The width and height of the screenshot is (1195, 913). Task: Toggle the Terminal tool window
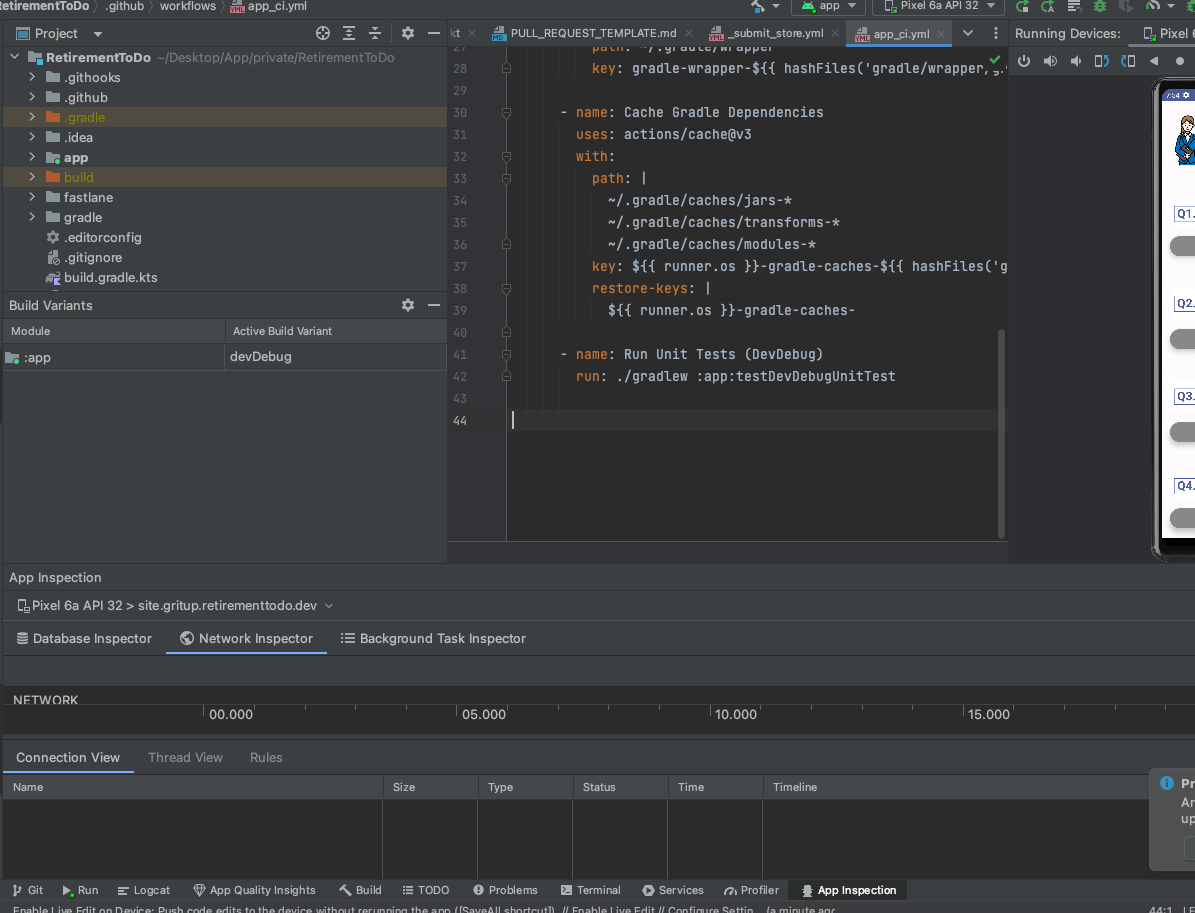point(590,890)
